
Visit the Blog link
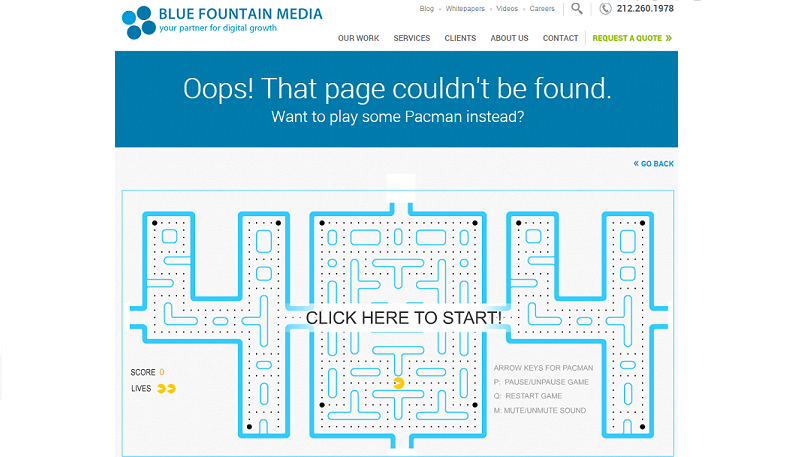click(x=427, y=9)
